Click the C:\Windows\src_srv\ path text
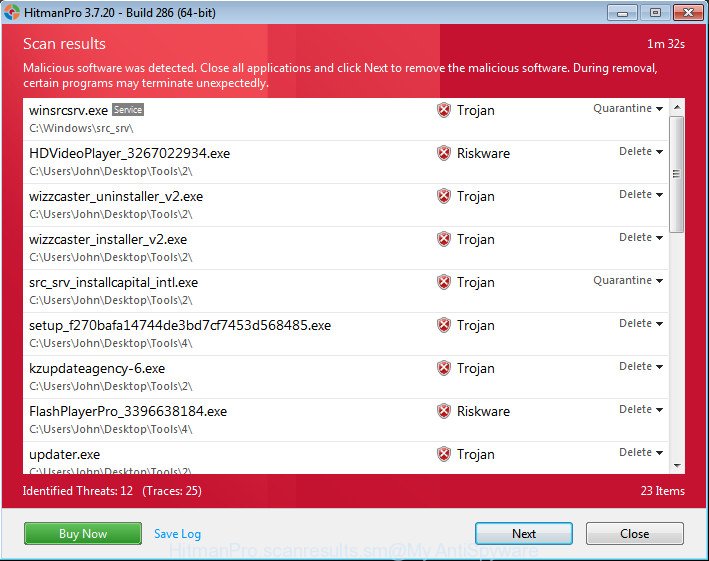The image size is (709, 561). pos(81,128)
